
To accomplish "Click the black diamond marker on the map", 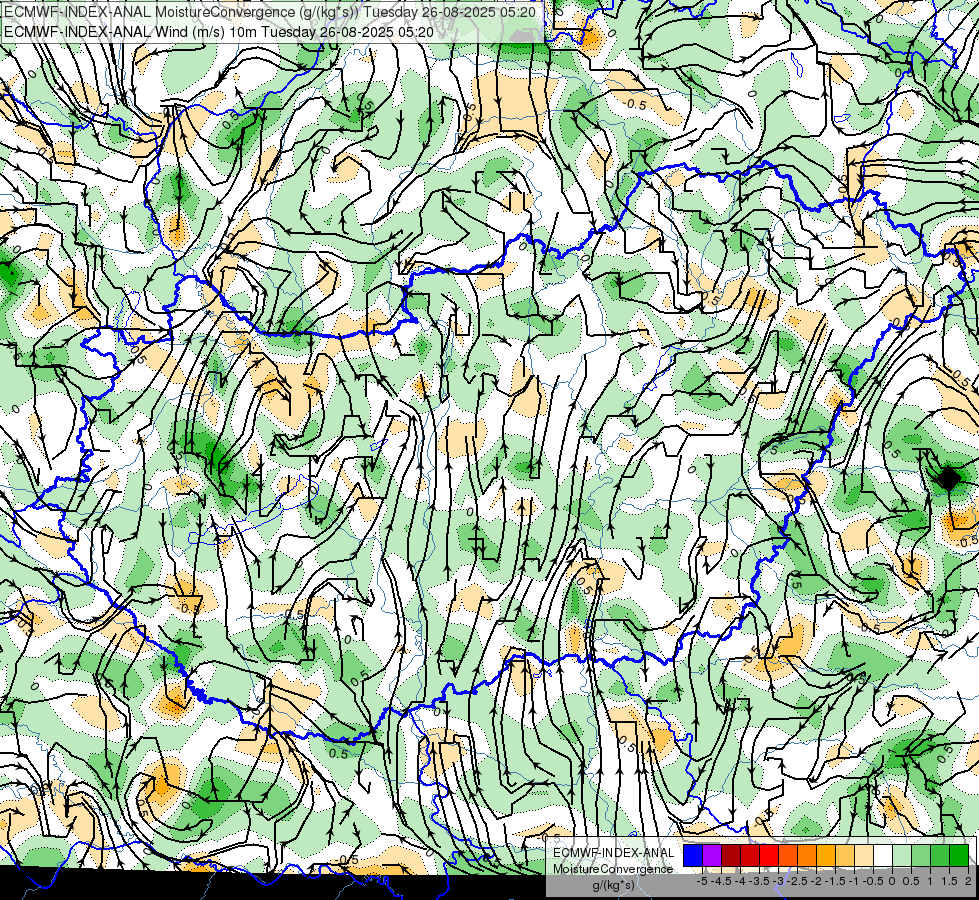I will (948, 478).
